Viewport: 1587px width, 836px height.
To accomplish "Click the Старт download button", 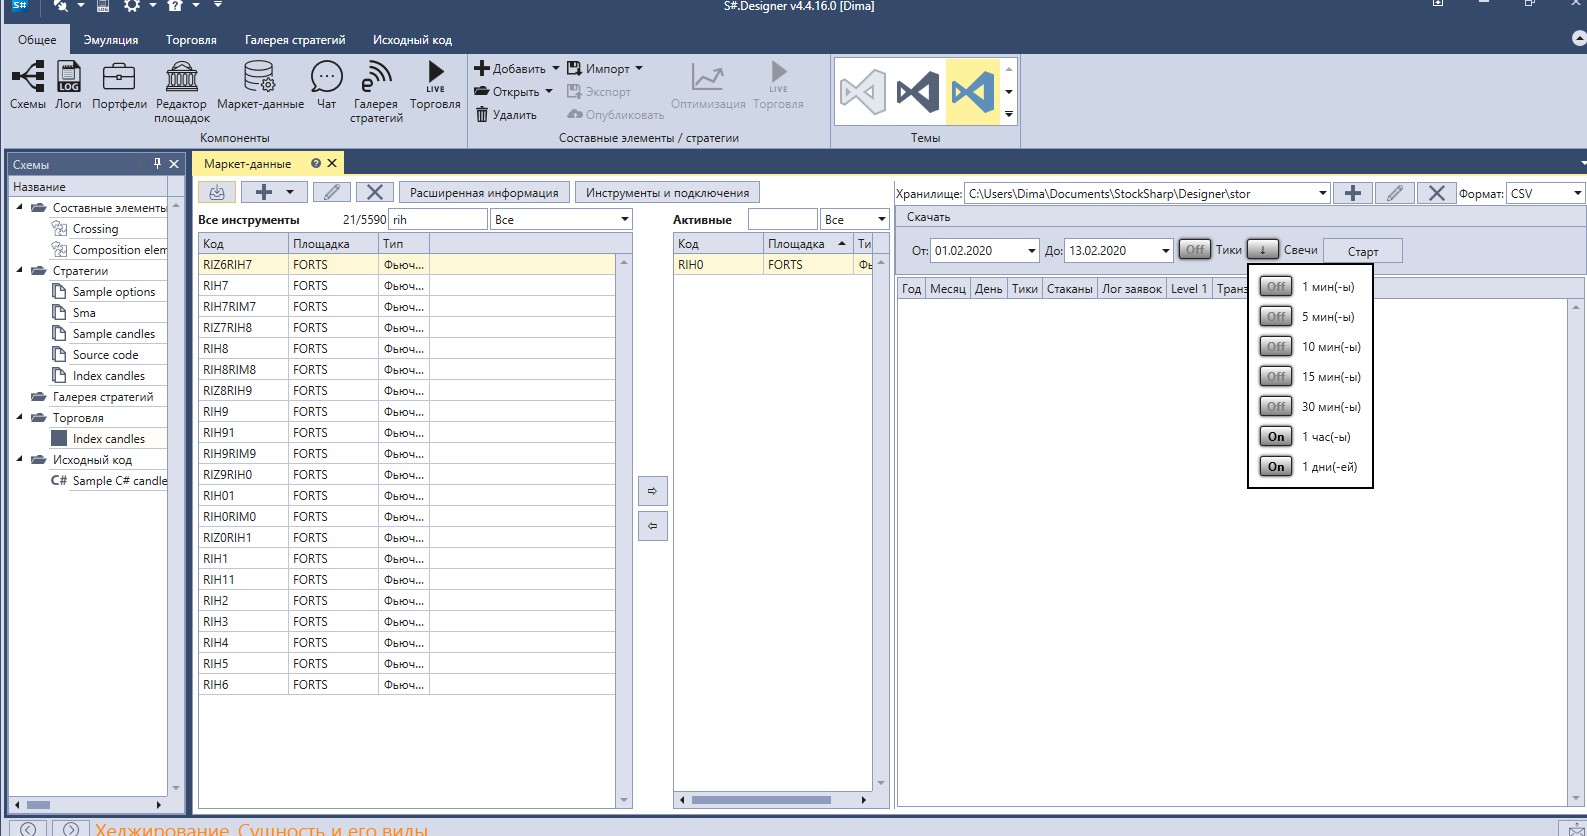I will click(1362, 251).
